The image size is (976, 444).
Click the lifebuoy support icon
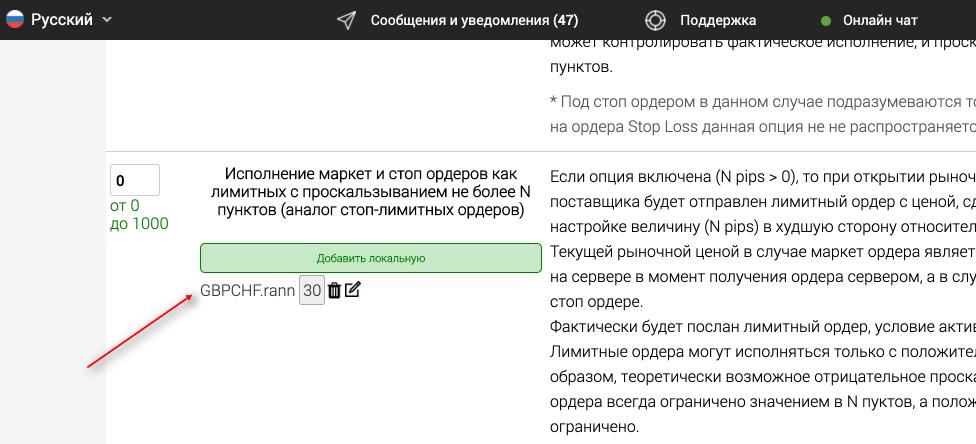(655, 20)
